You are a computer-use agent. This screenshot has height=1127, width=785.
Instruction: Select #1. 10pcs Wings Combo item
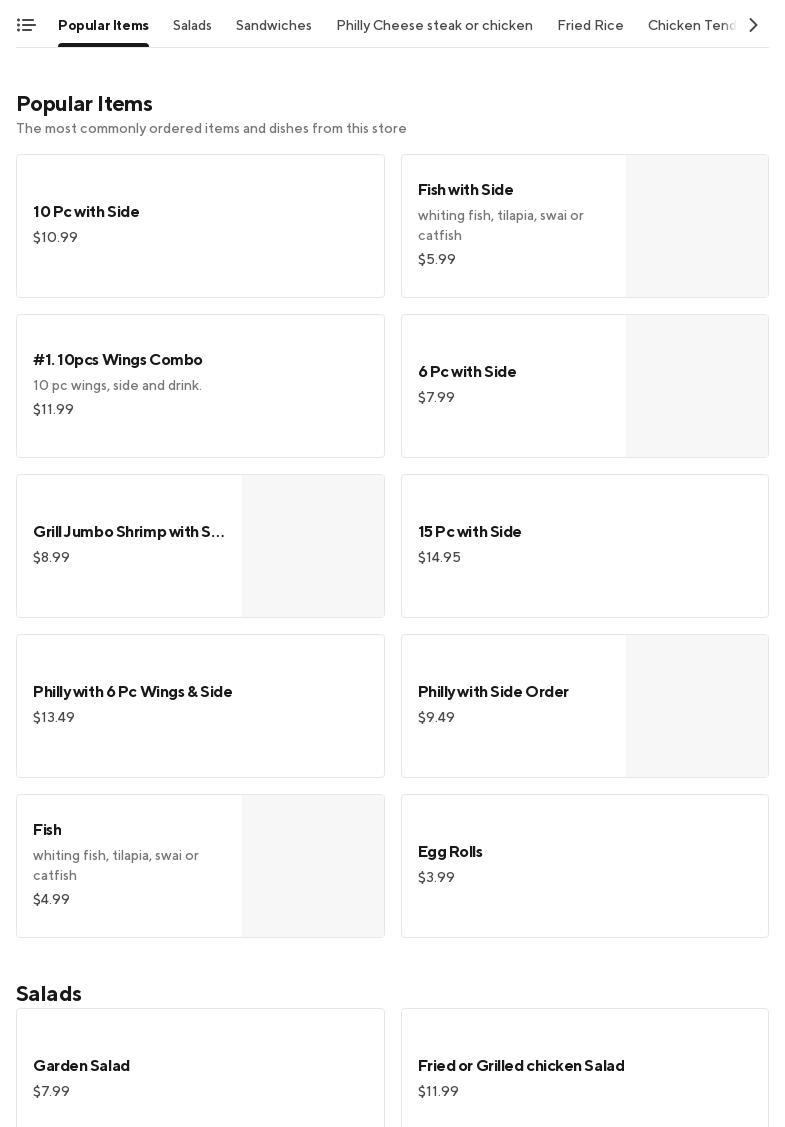point(200,386)
